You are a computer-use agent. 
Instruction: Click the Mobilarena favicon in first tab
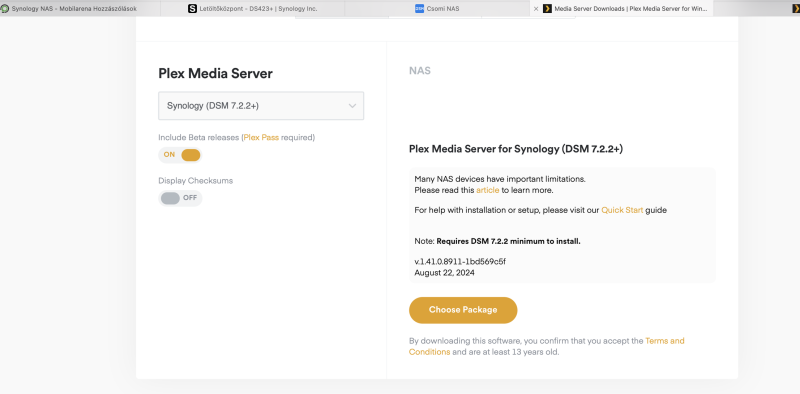pyautogui.click(x=5, y=9)
